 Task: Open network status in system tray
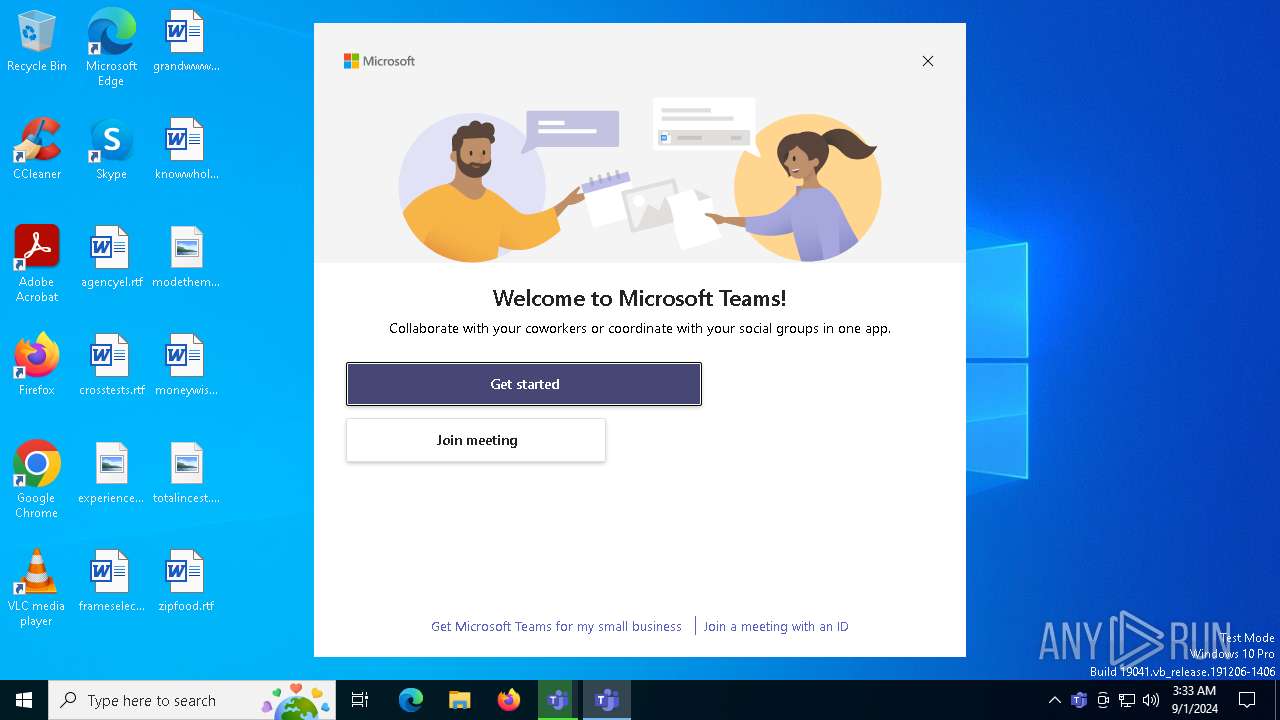1127,700
